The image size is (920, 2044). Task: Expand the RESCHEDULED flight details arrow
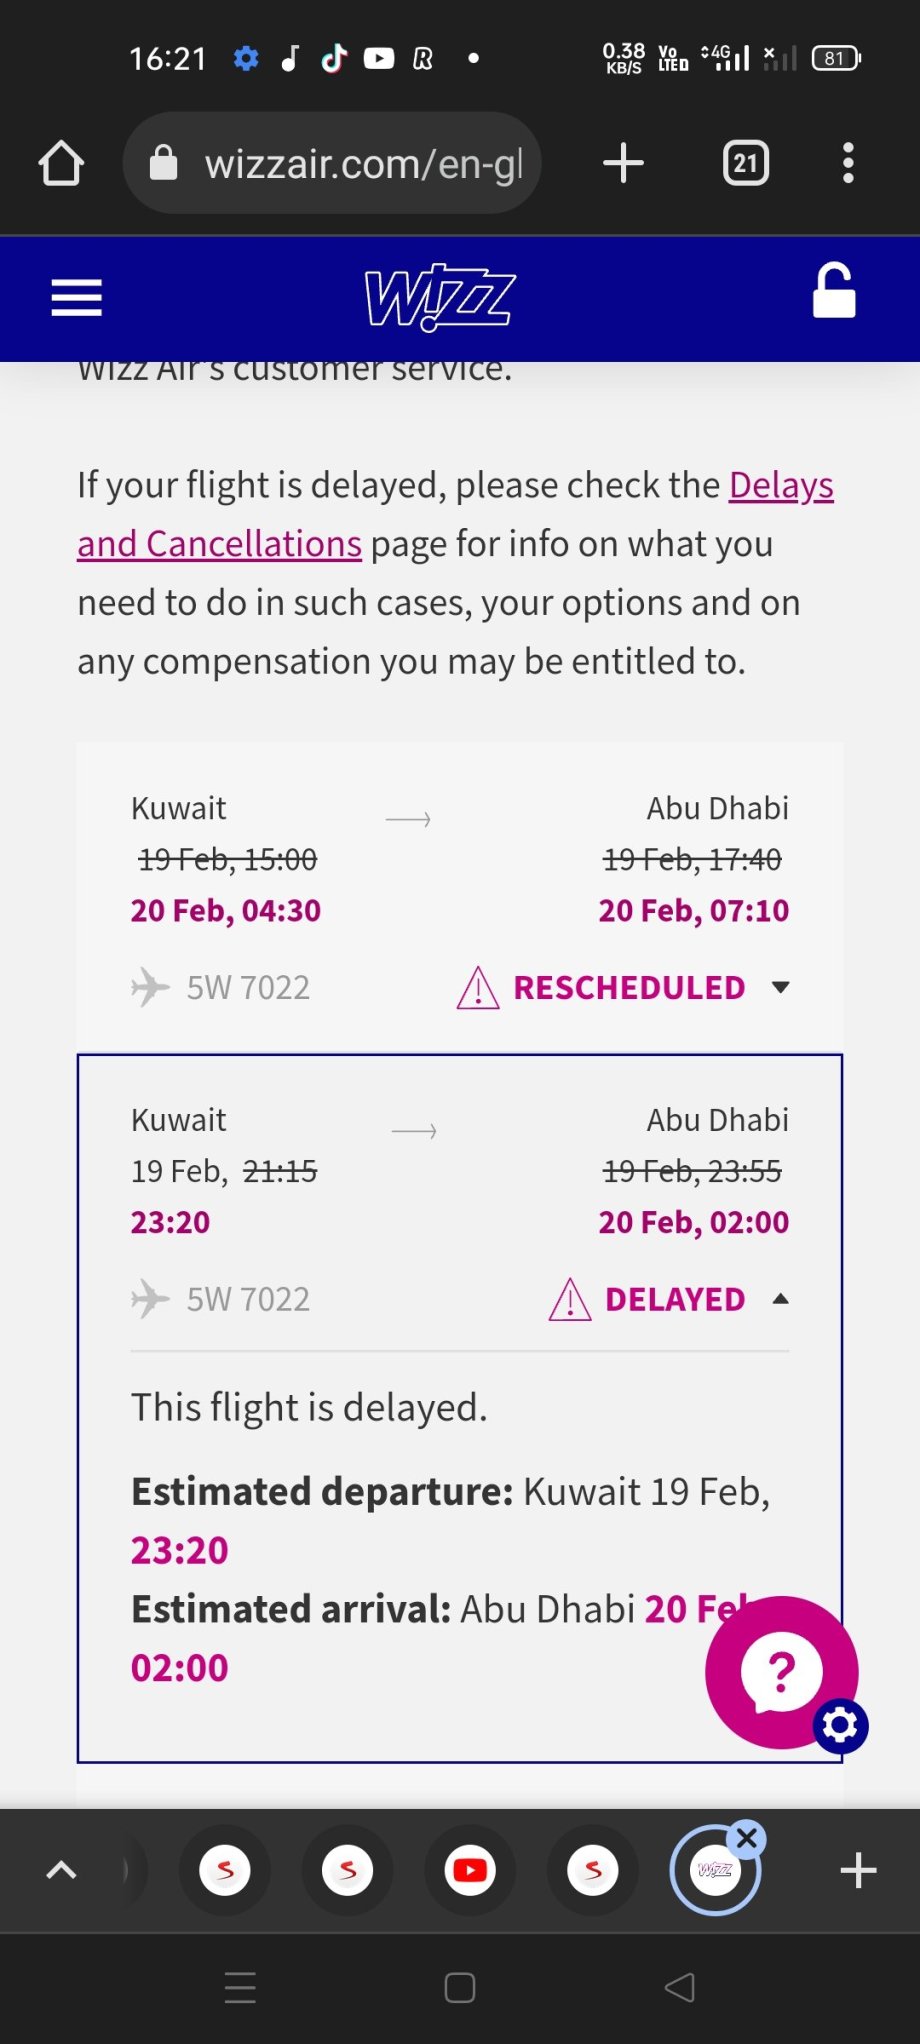point(781,987)
